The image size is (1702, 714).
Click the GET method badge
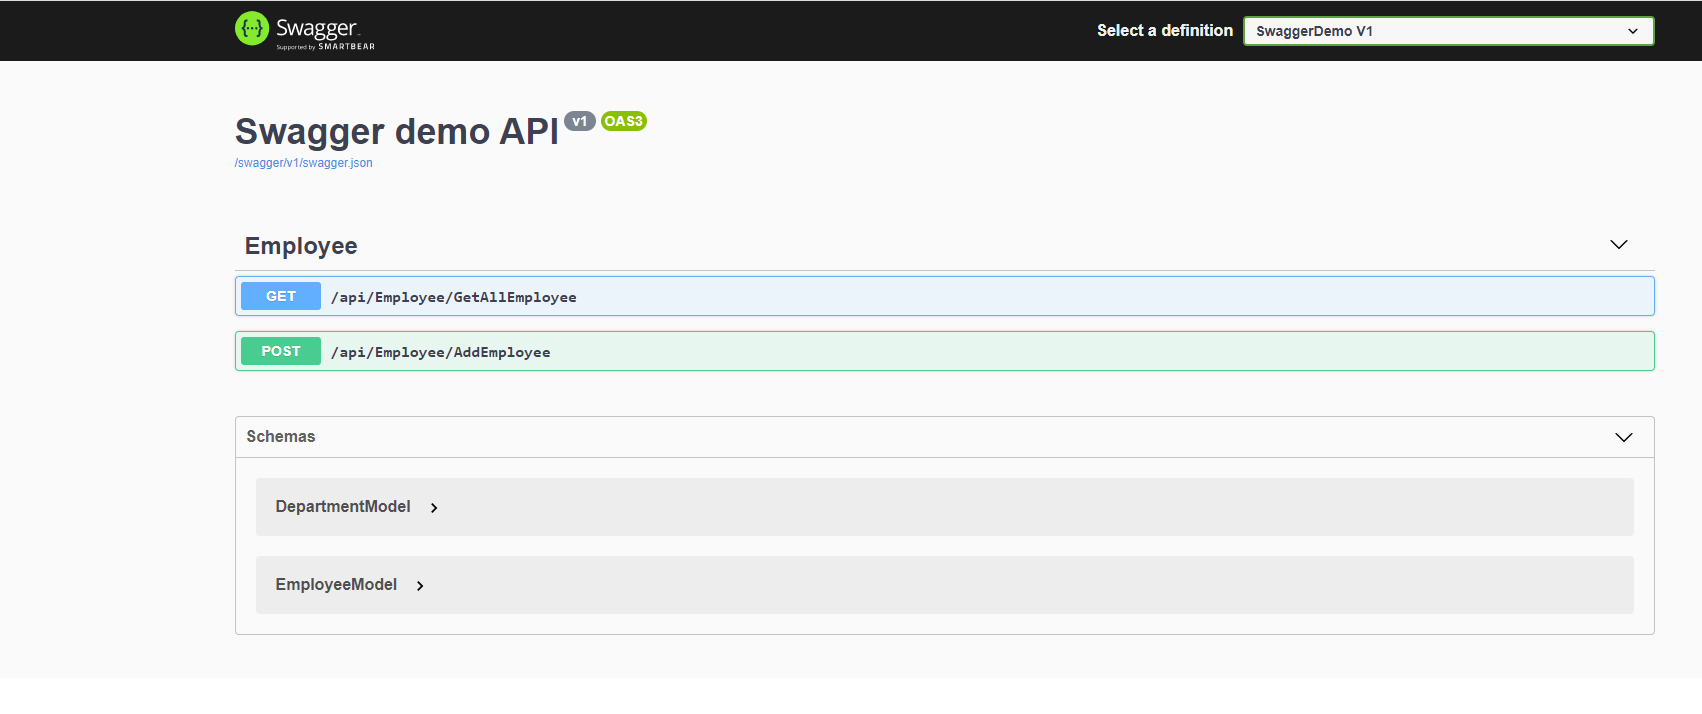tap(281, 296)
